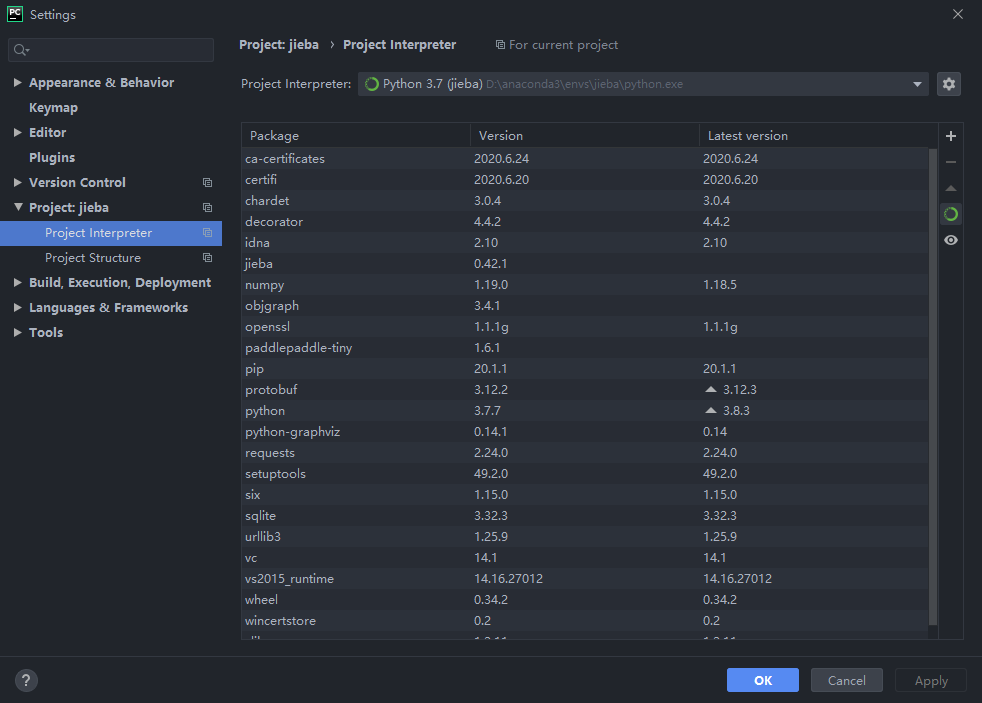This screenshot has height=703, width=982.
Task: Sort by the Latest version column header
Action: click(x=818, y=136)
